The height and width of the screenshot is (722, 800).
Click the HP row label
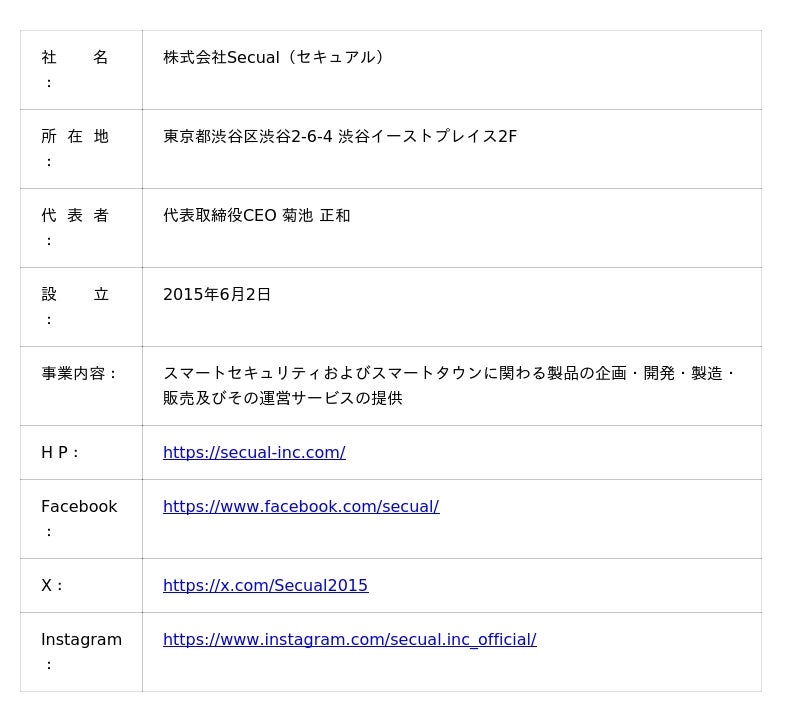pyautogui.click(x=59, y=453)
